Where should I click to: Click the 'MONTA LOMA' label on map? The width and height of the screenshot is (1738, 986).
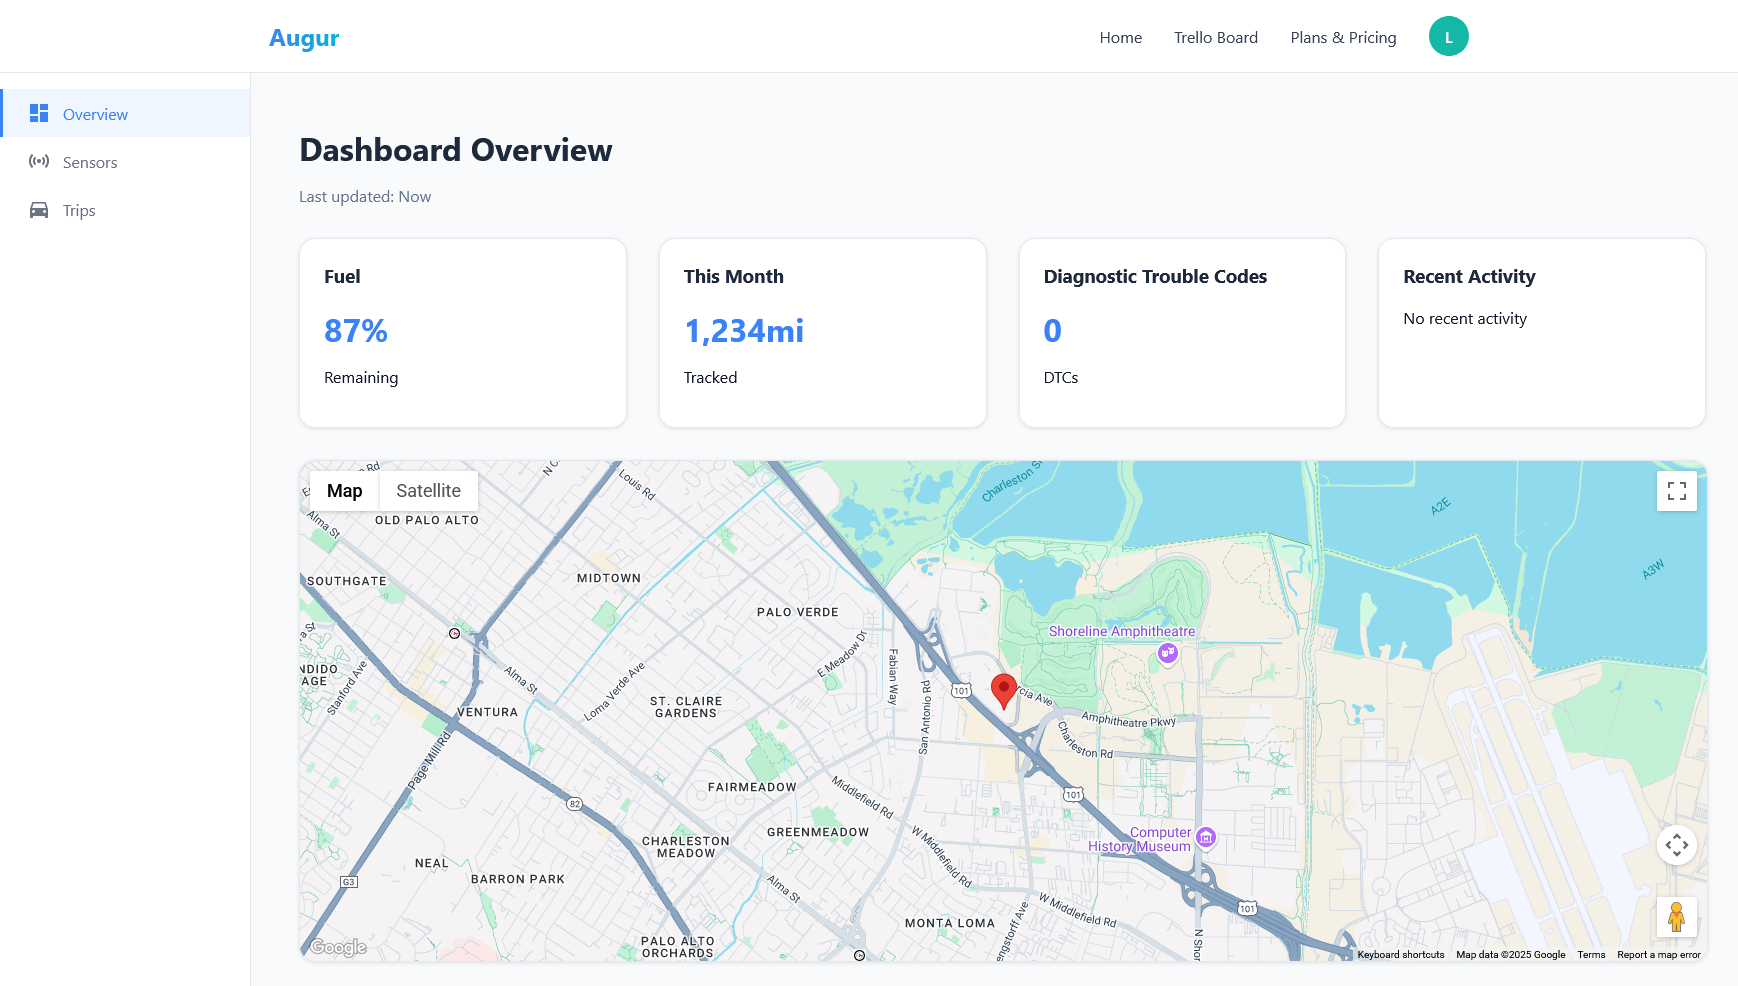tap(949, 923)
